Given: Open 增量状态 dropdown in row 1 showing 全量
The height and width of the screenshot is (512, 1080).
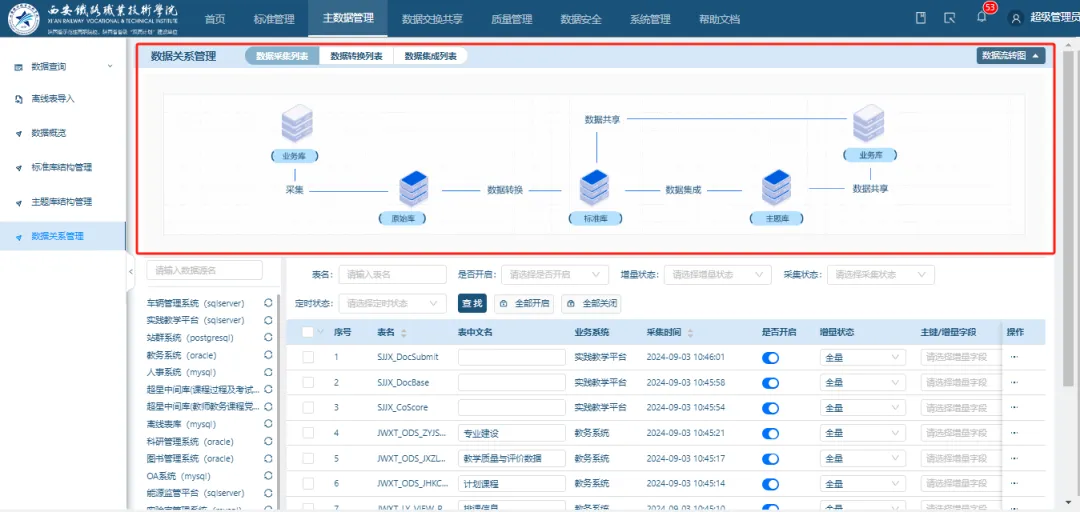Looking at the screenshot, I should pos(862,357).
